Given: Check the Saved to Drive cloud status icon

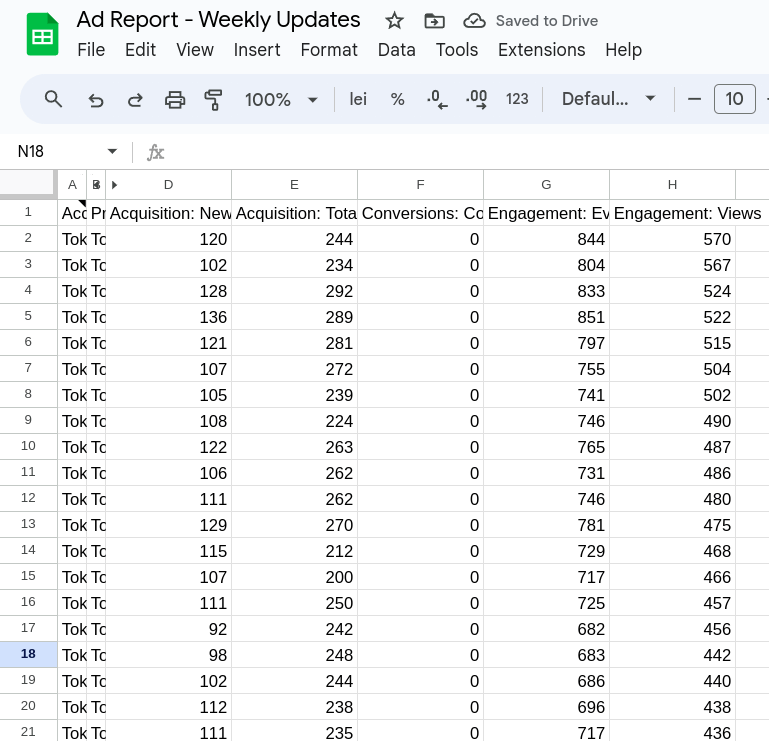Looking at the screenshot, I should coord(474,21).
